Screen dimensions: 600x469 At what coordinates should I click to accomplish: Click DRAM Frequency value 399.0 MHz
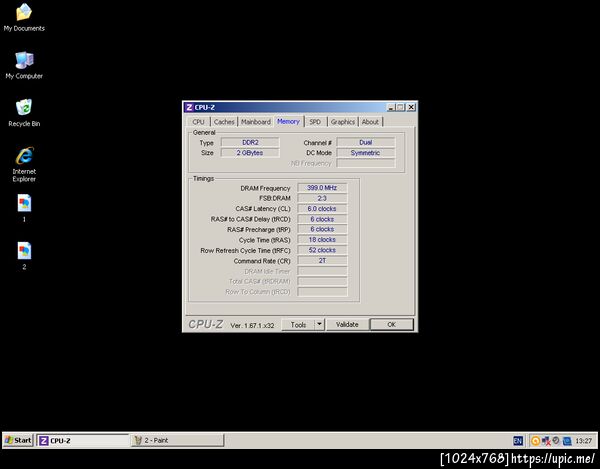pos(322,188)
